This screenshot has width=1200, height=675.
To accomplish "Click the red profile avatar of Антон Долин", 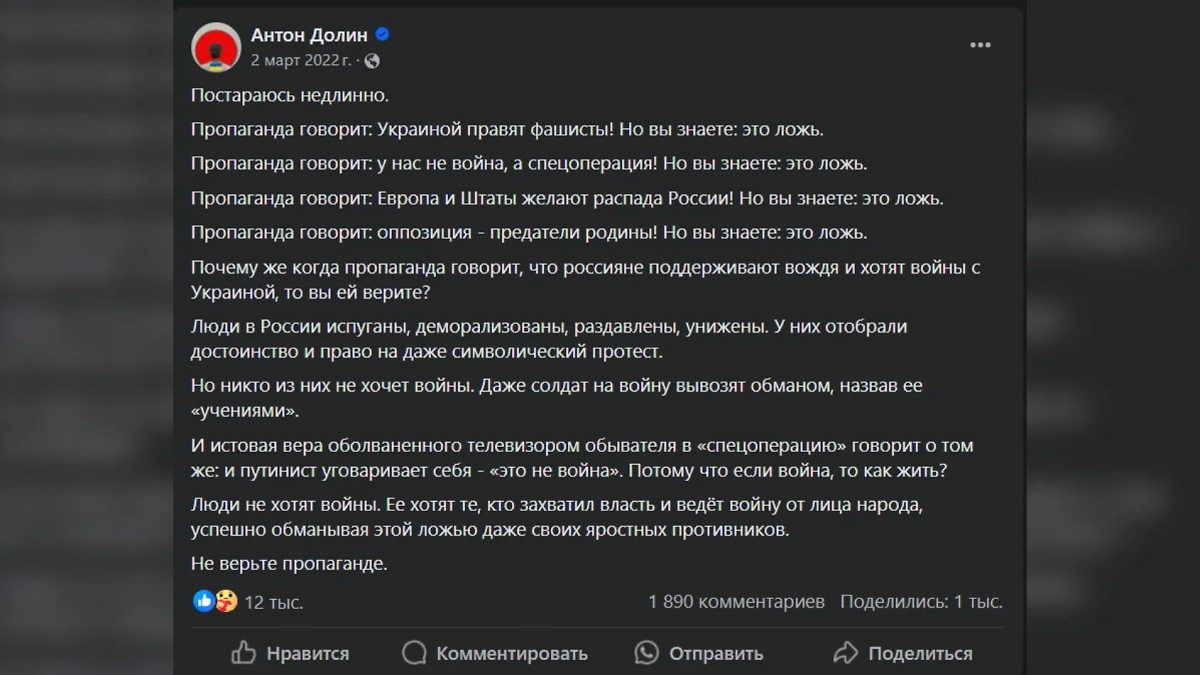I will pos(216,47).
